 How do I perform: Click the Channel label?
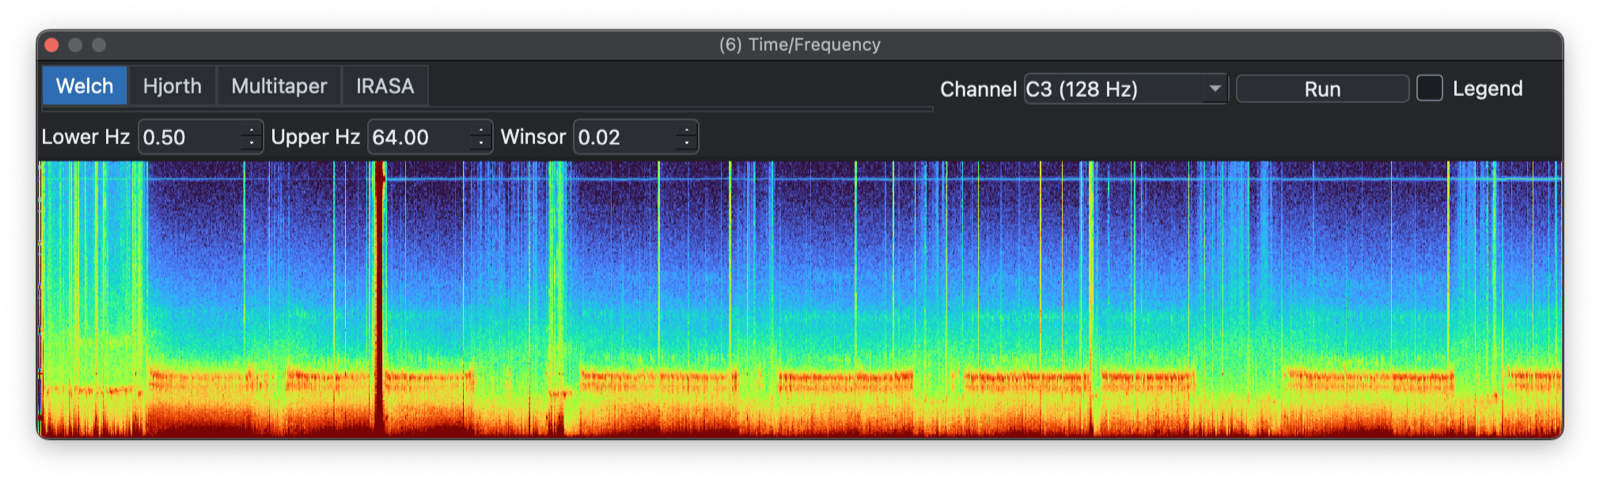tap(978, 89)
